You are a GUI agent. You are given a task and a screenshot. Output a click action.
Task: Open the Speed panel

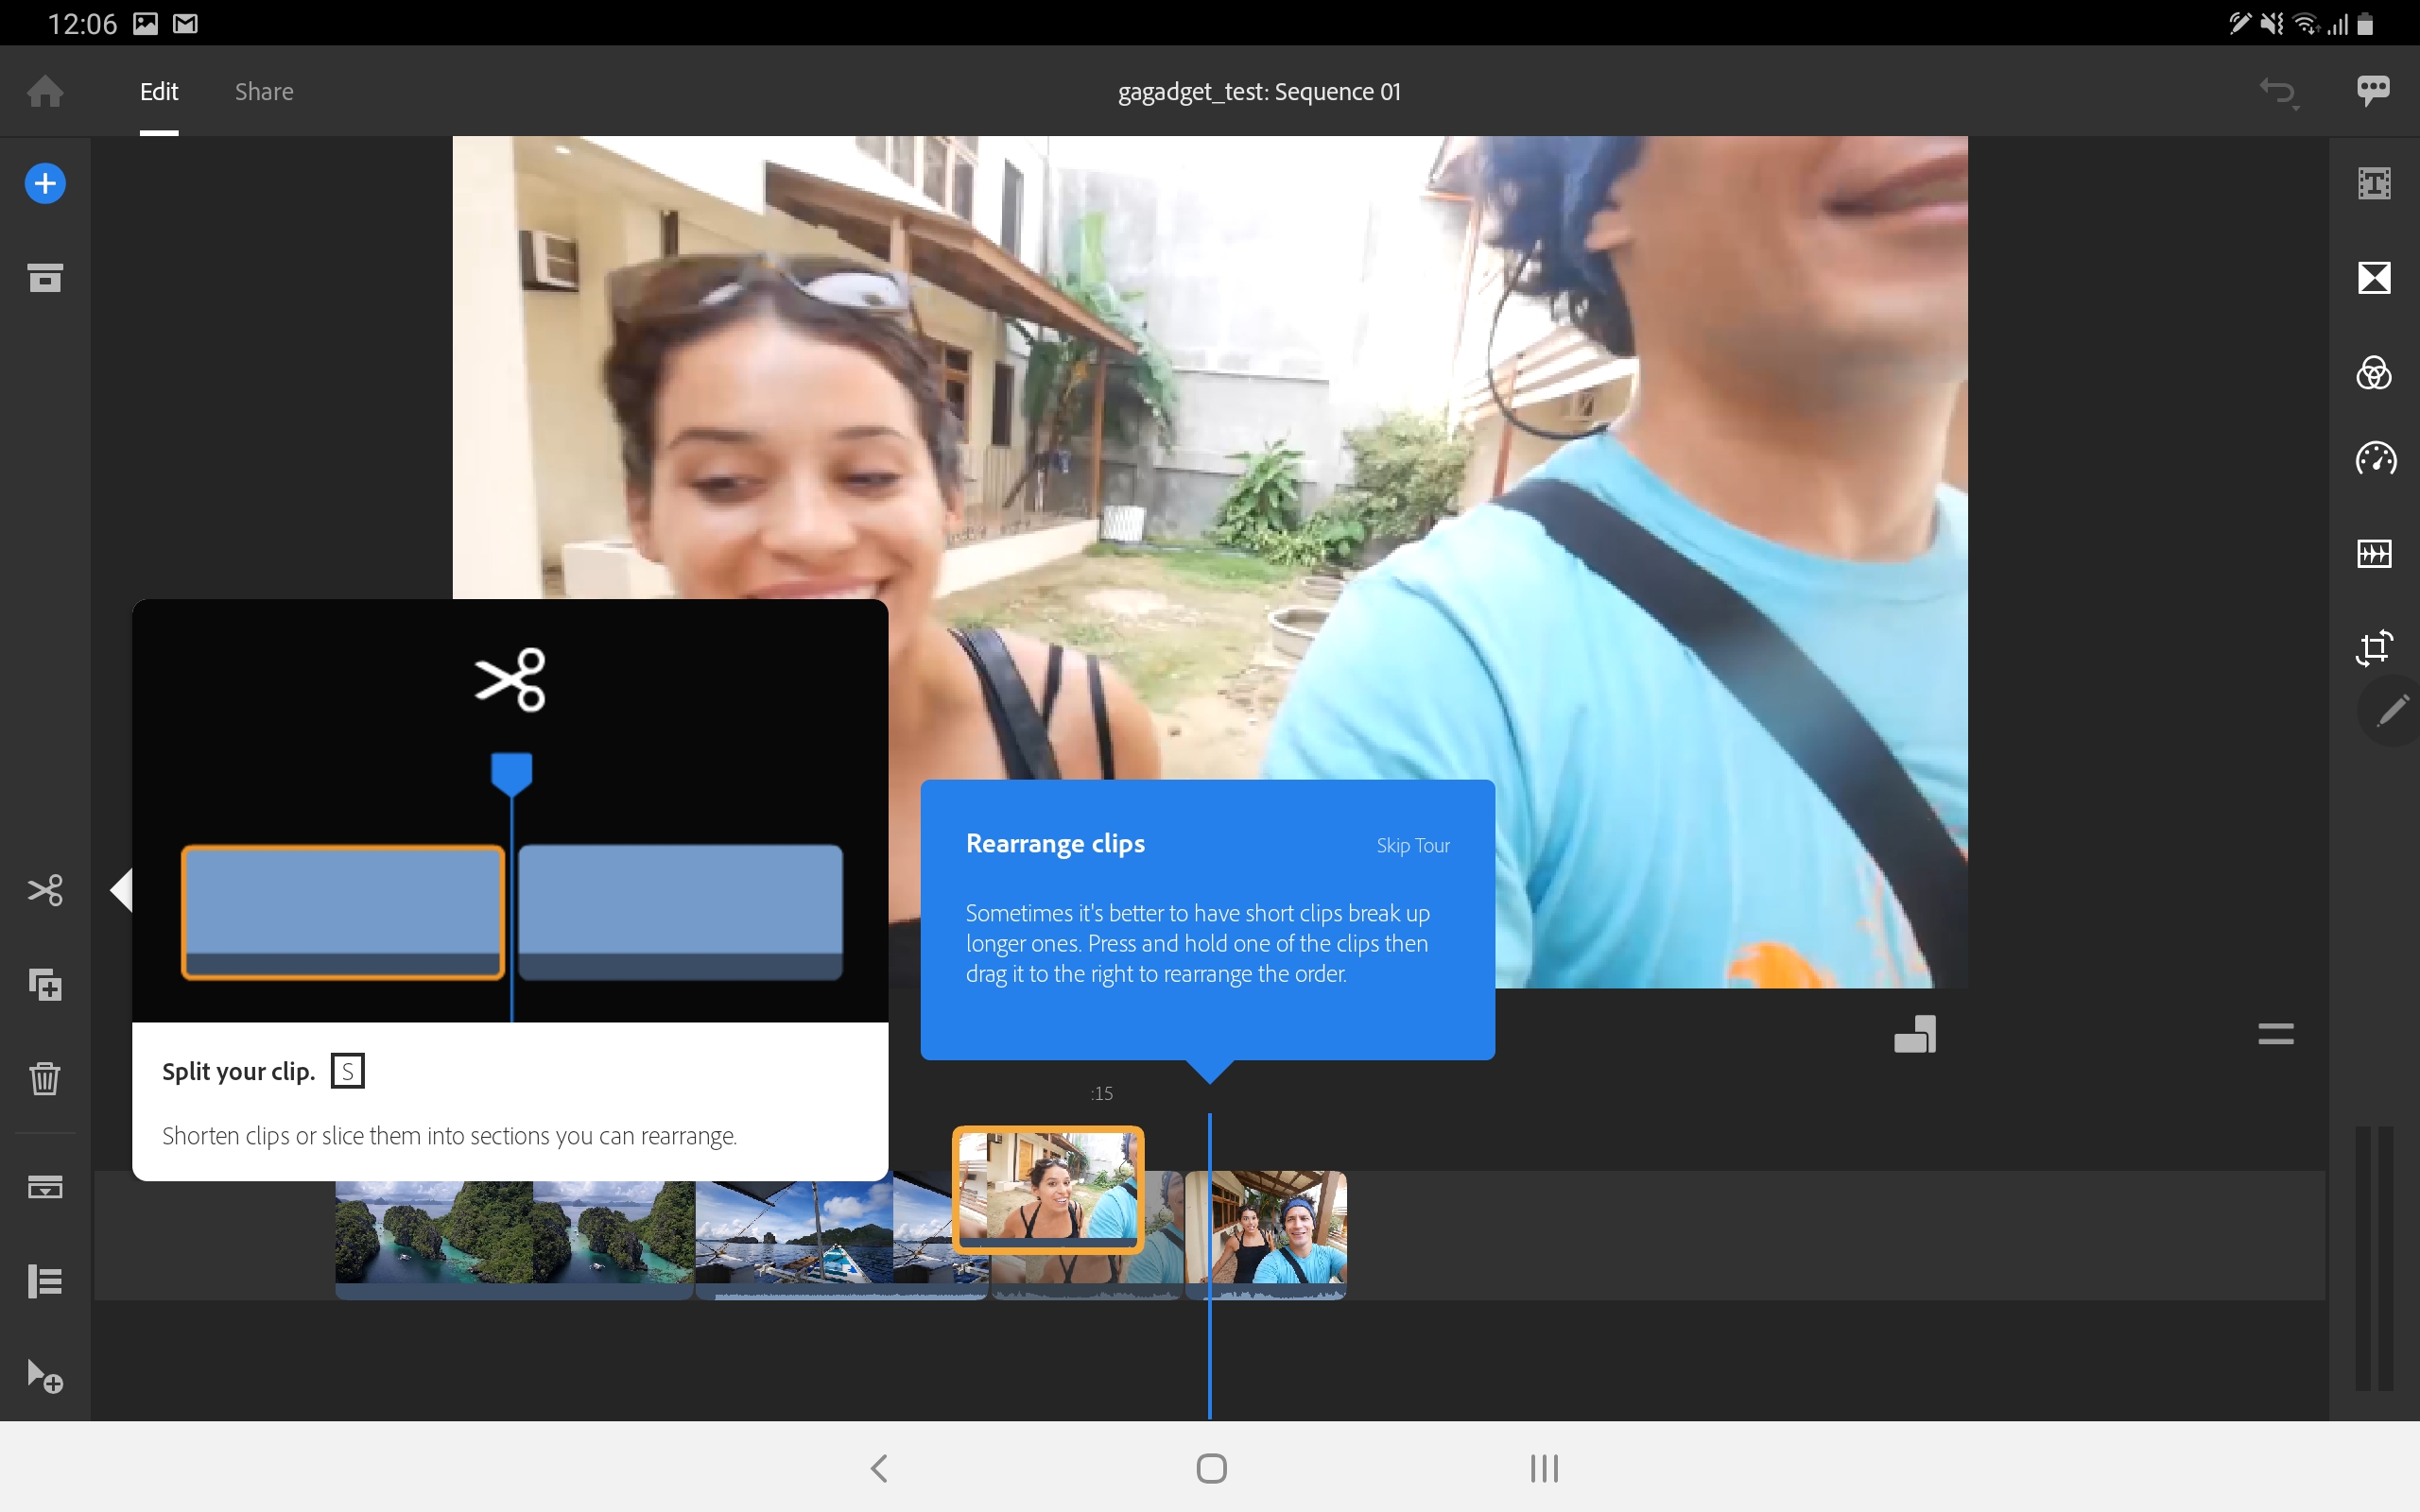coord(2375,459)
